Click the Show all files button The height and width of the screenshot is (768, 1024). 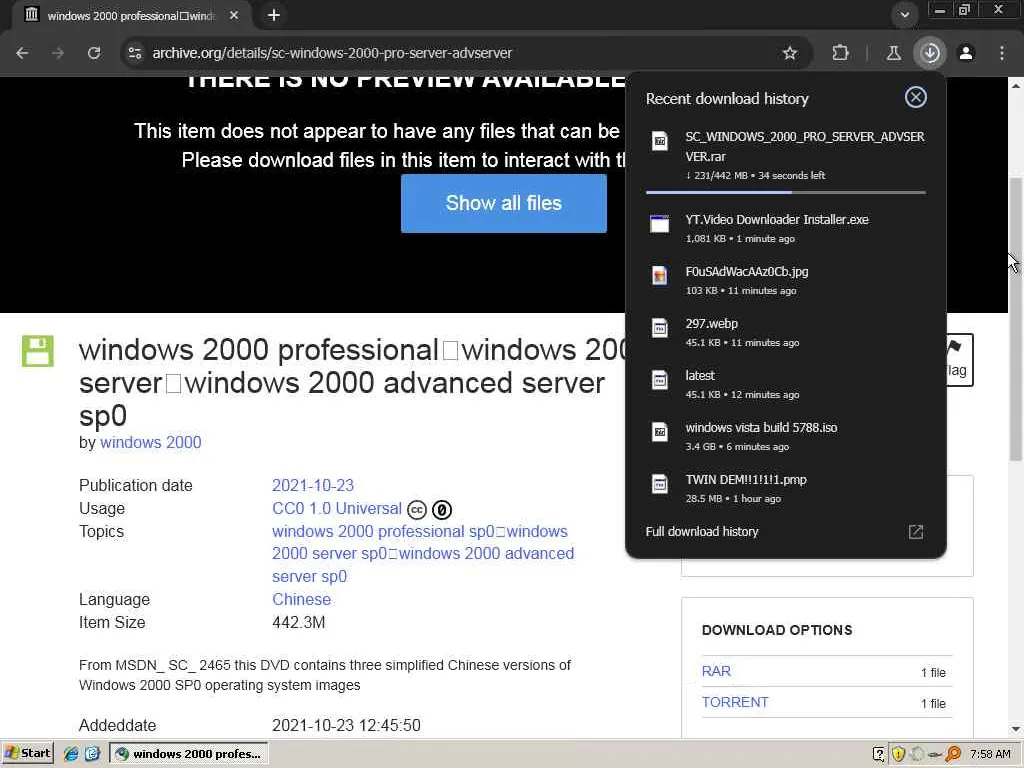[504, 203]
